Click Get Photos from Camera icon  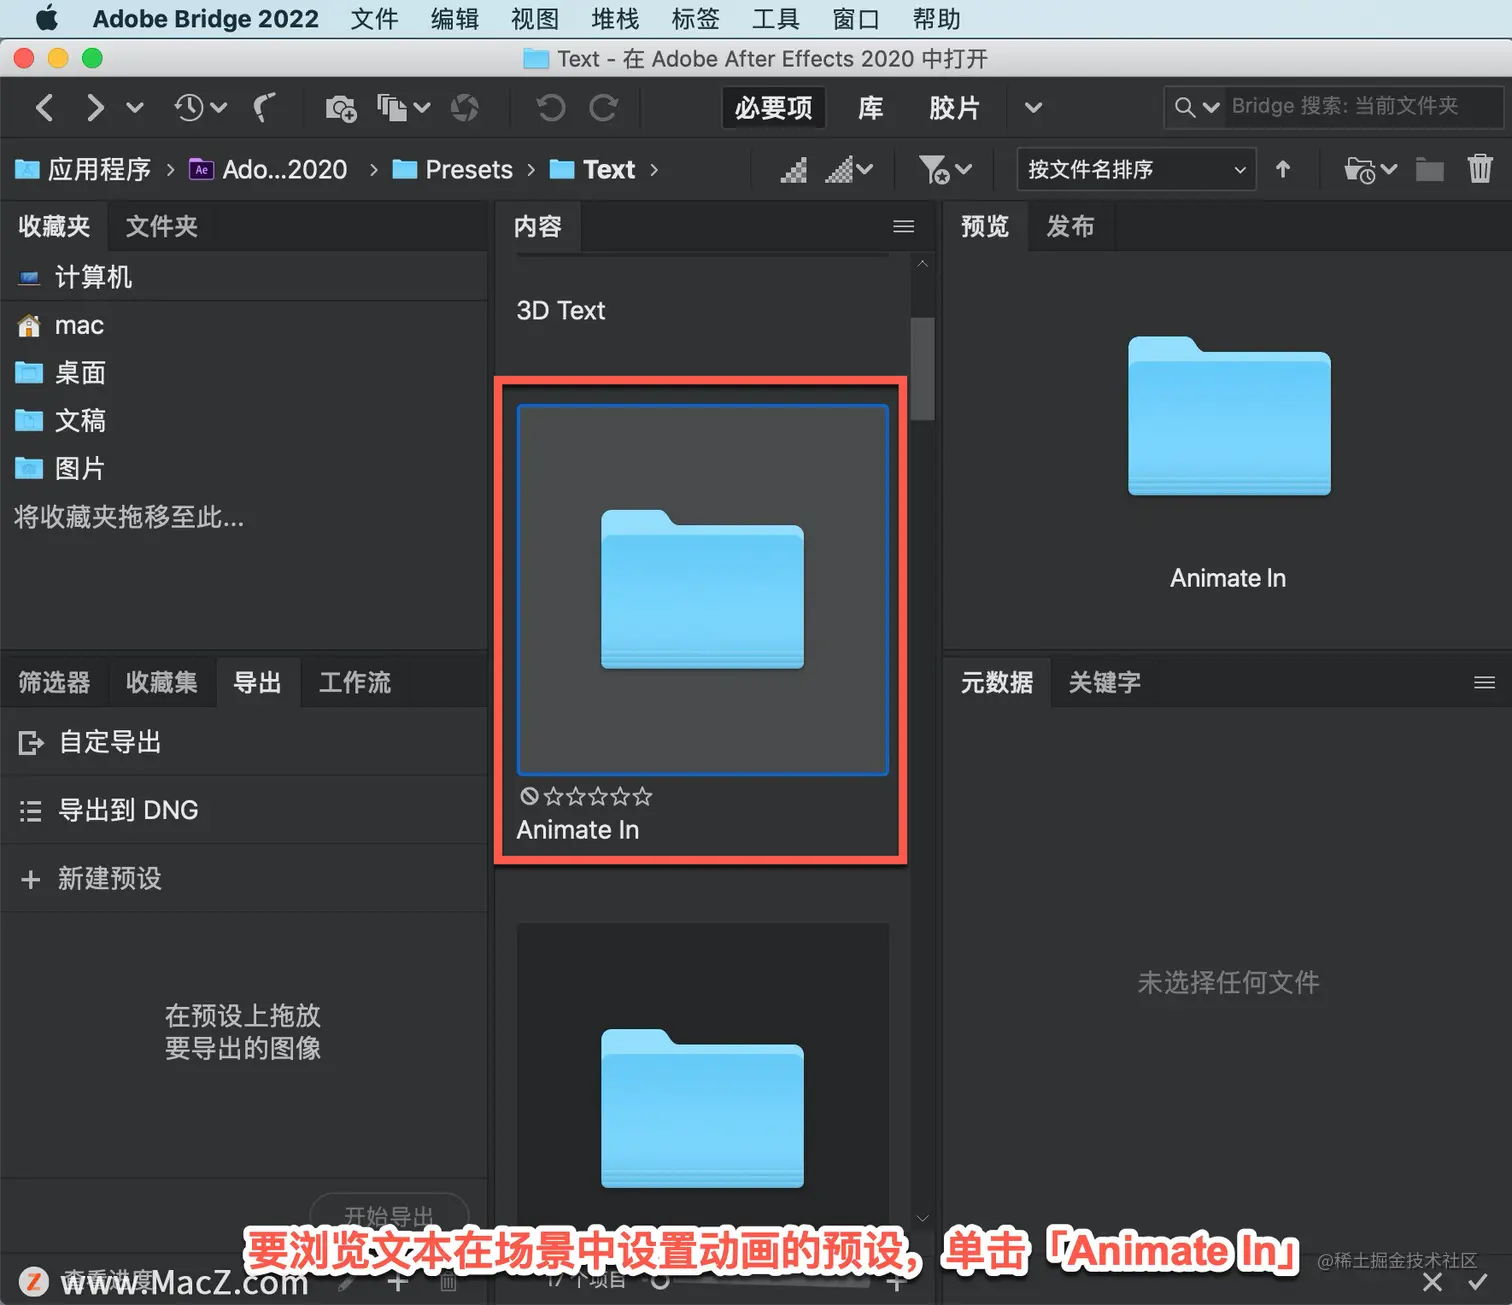(x=341, y=107)
